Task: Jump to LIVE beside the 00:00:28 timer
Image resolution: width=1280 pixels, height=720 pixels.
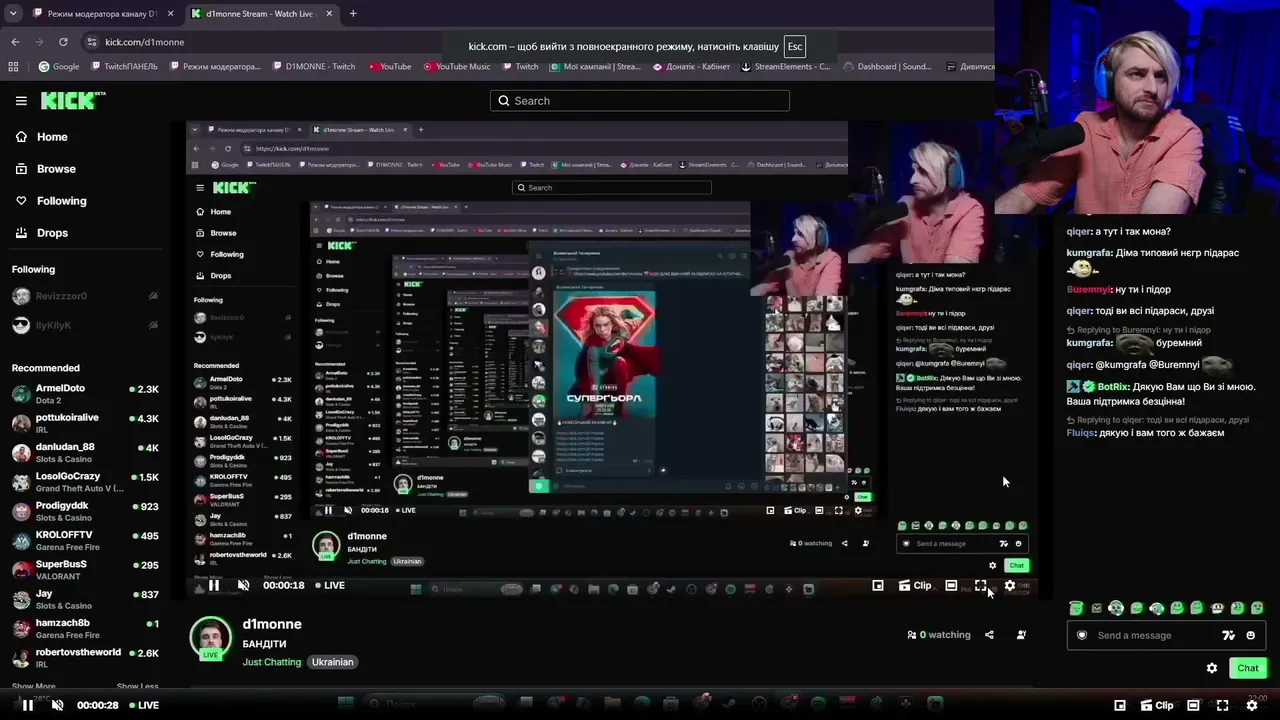Action: (x=144, y=705)
